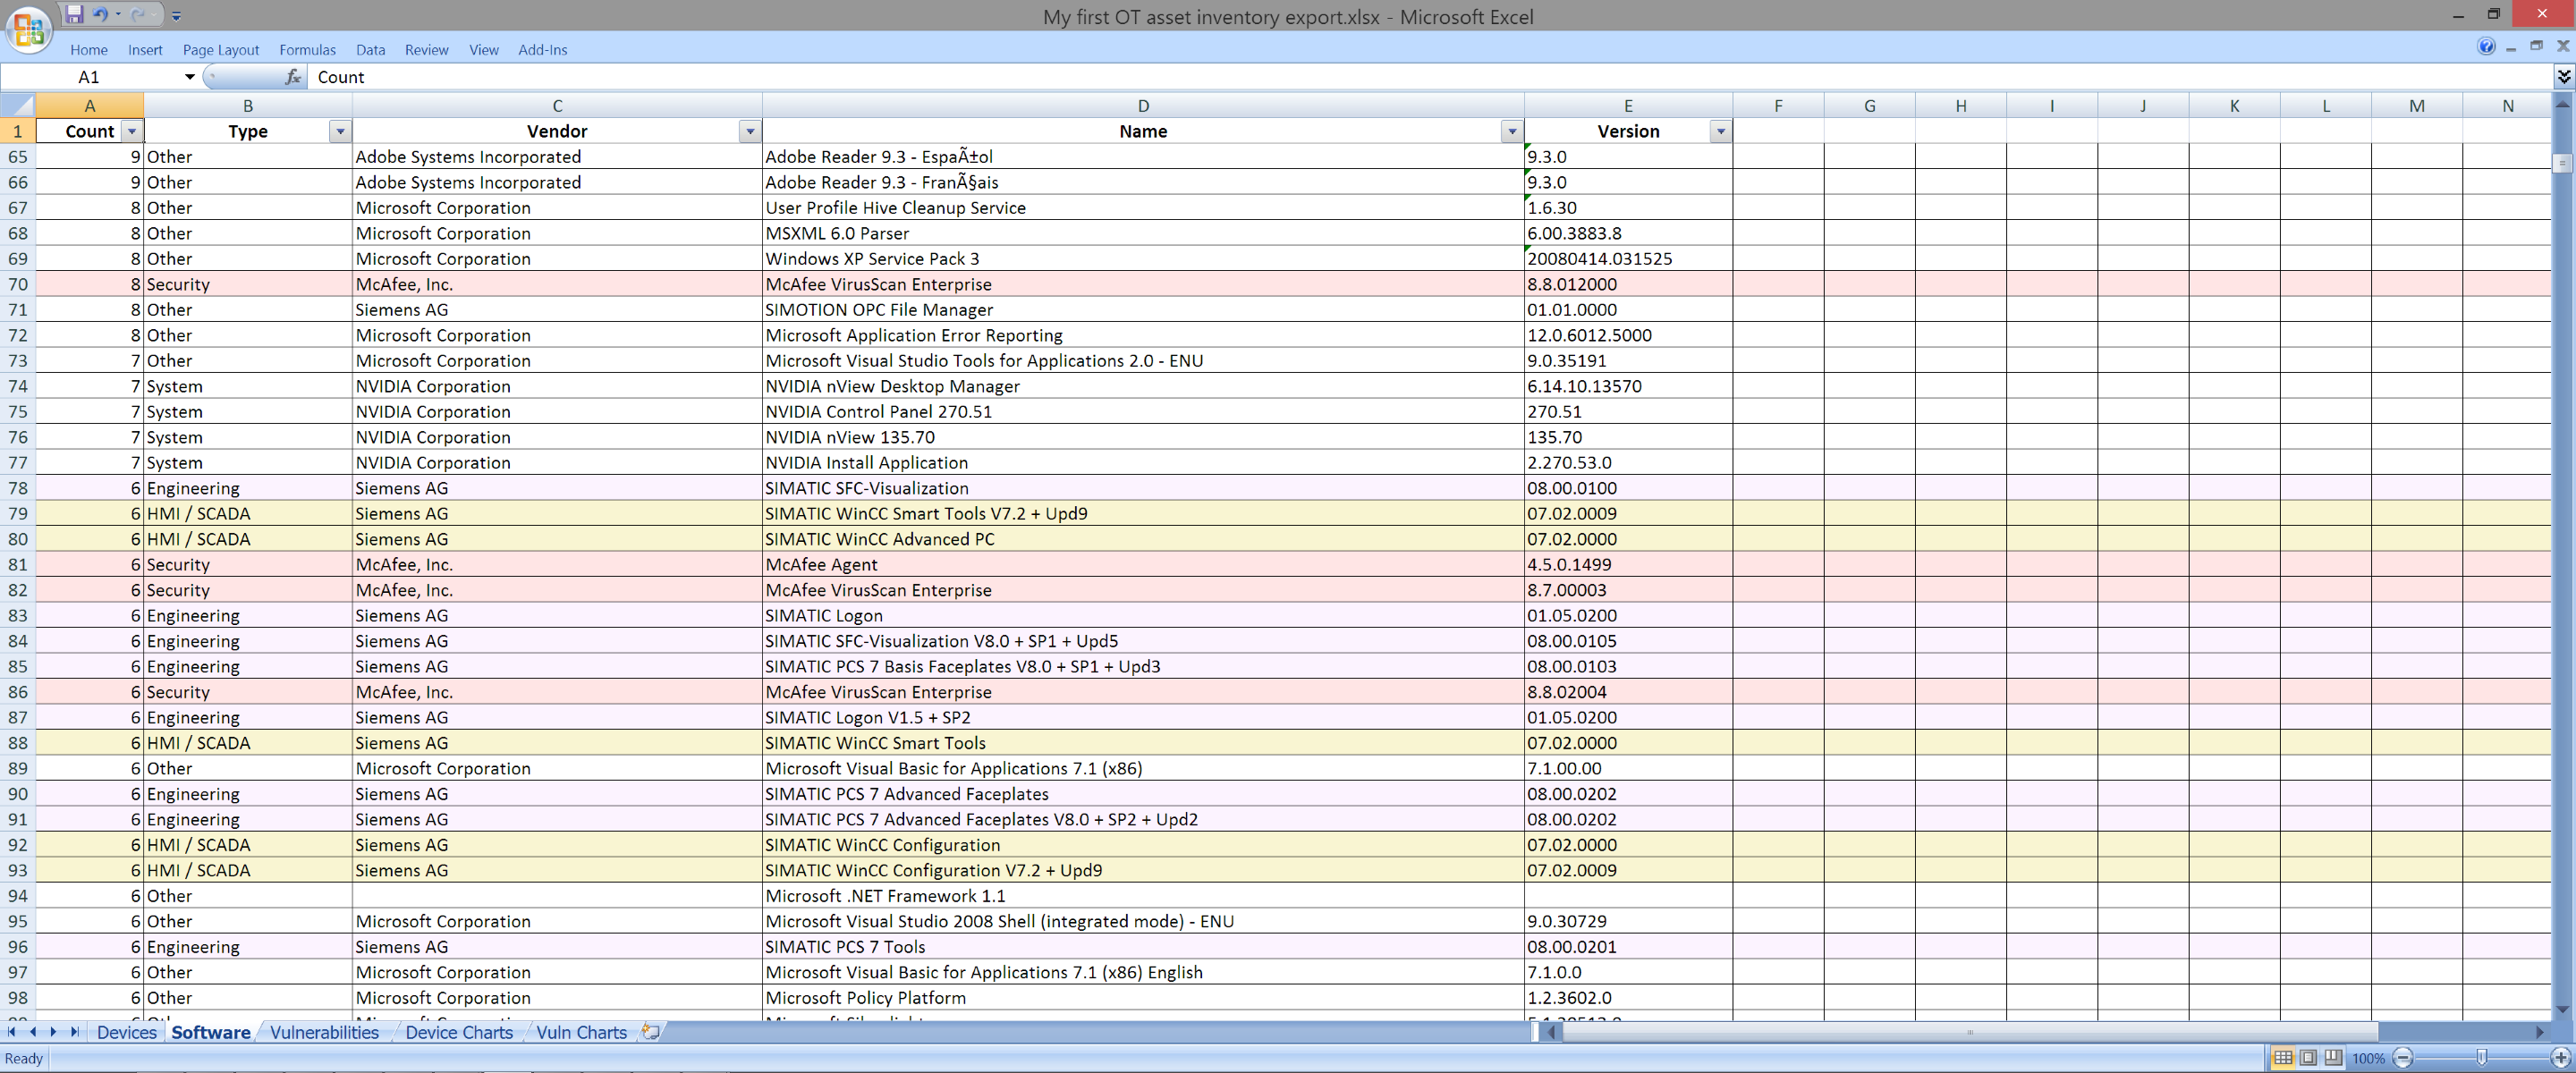
Task: Open the Name Box dropdown arrow
Action: (189, 77)
